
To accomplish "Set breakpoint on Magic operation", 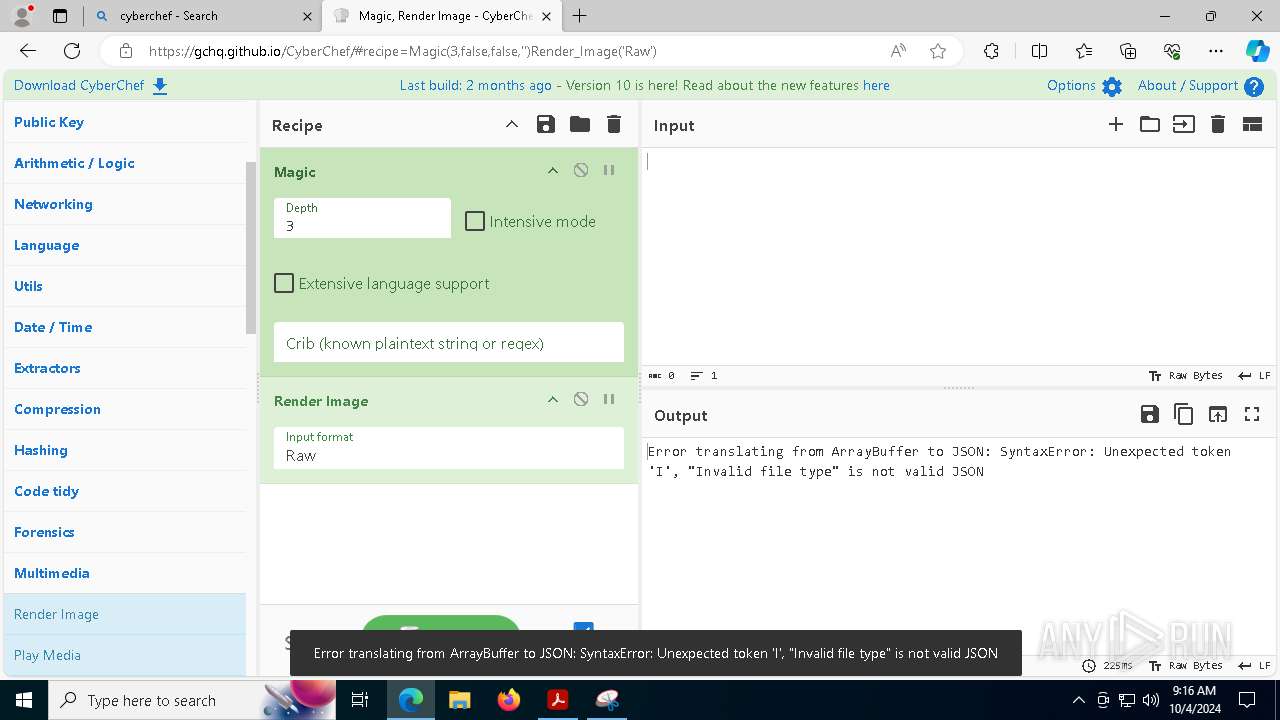I will (x=609, y=170).
